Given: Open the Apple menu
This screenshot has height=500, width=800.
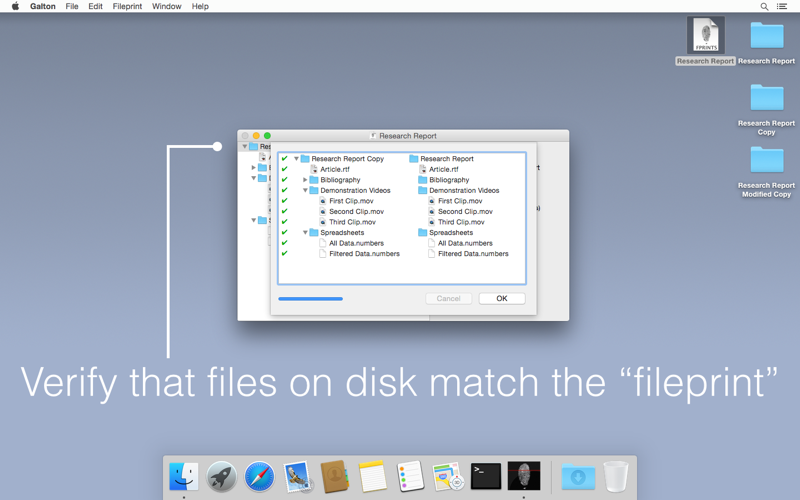Looking at the screenshot, I should click(x=15, y=6).
